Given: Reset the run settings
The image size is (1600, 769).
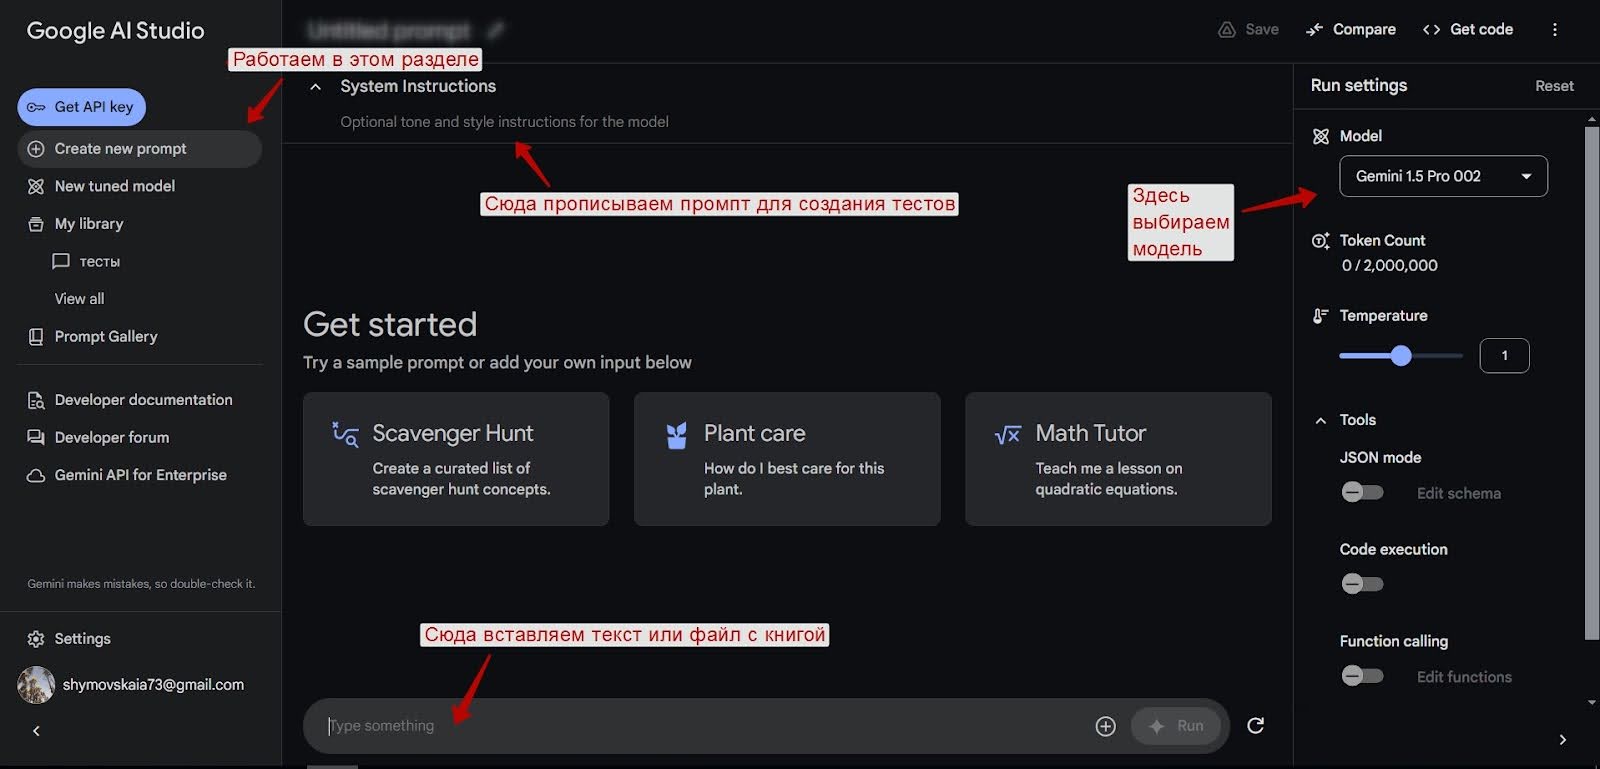Looking at the screenshot, I should [x=1554, y=86].
